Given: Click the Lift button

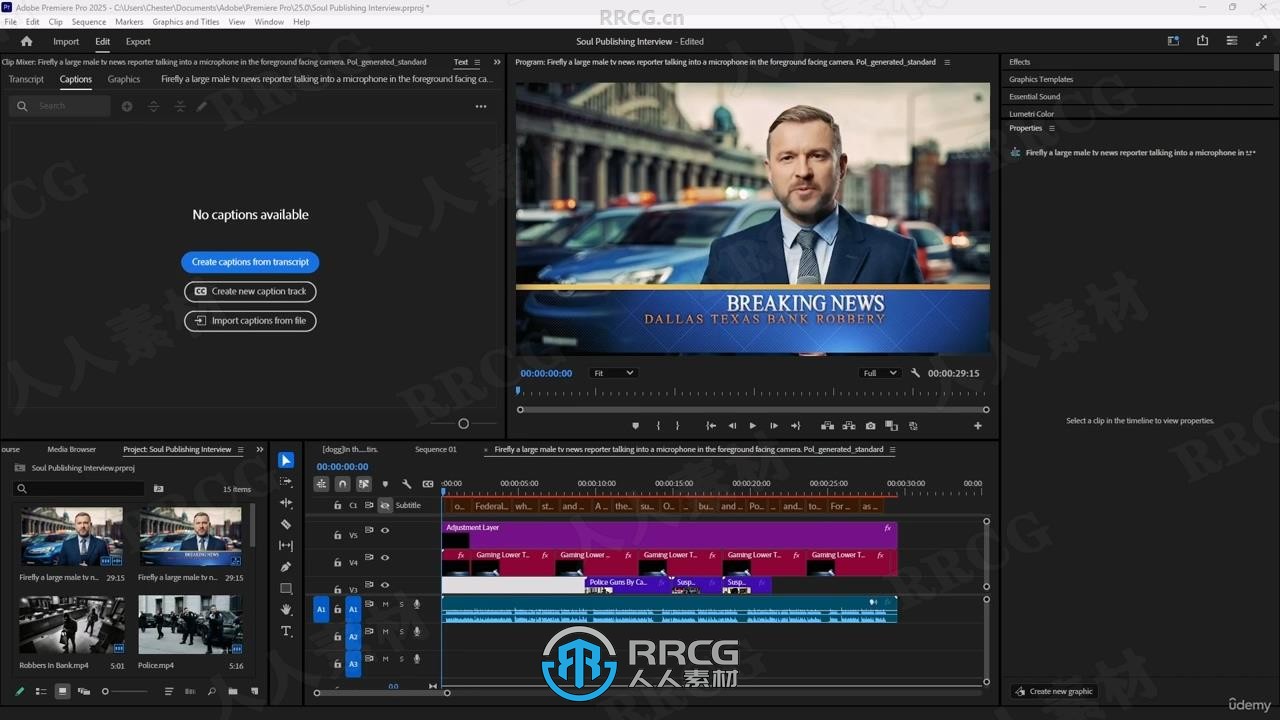Looking at the screenshot, I should [827, 426].
